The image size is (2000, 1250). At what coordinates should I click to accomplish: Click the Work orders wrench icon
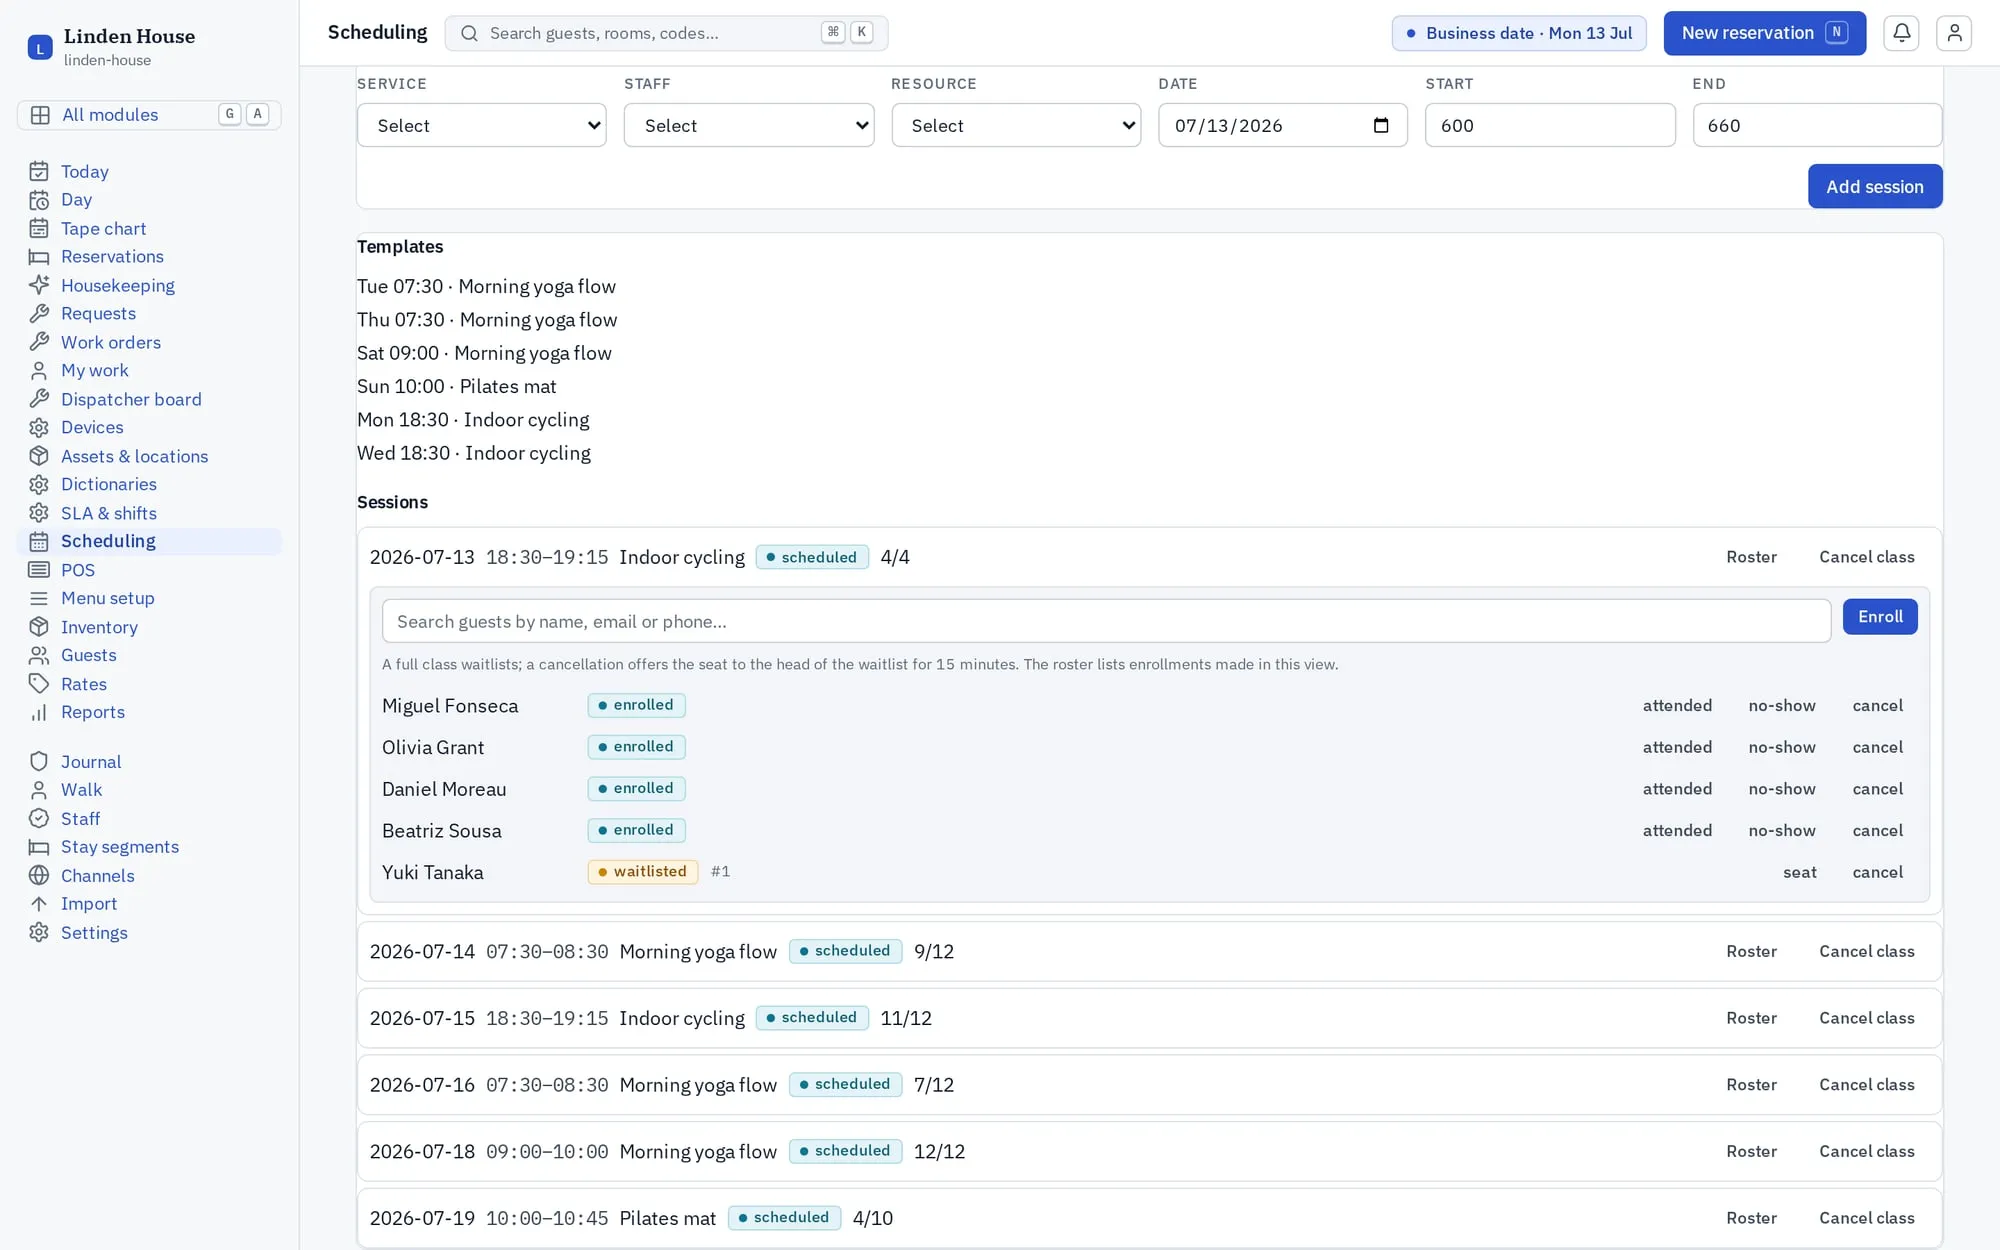pos(39,342)
